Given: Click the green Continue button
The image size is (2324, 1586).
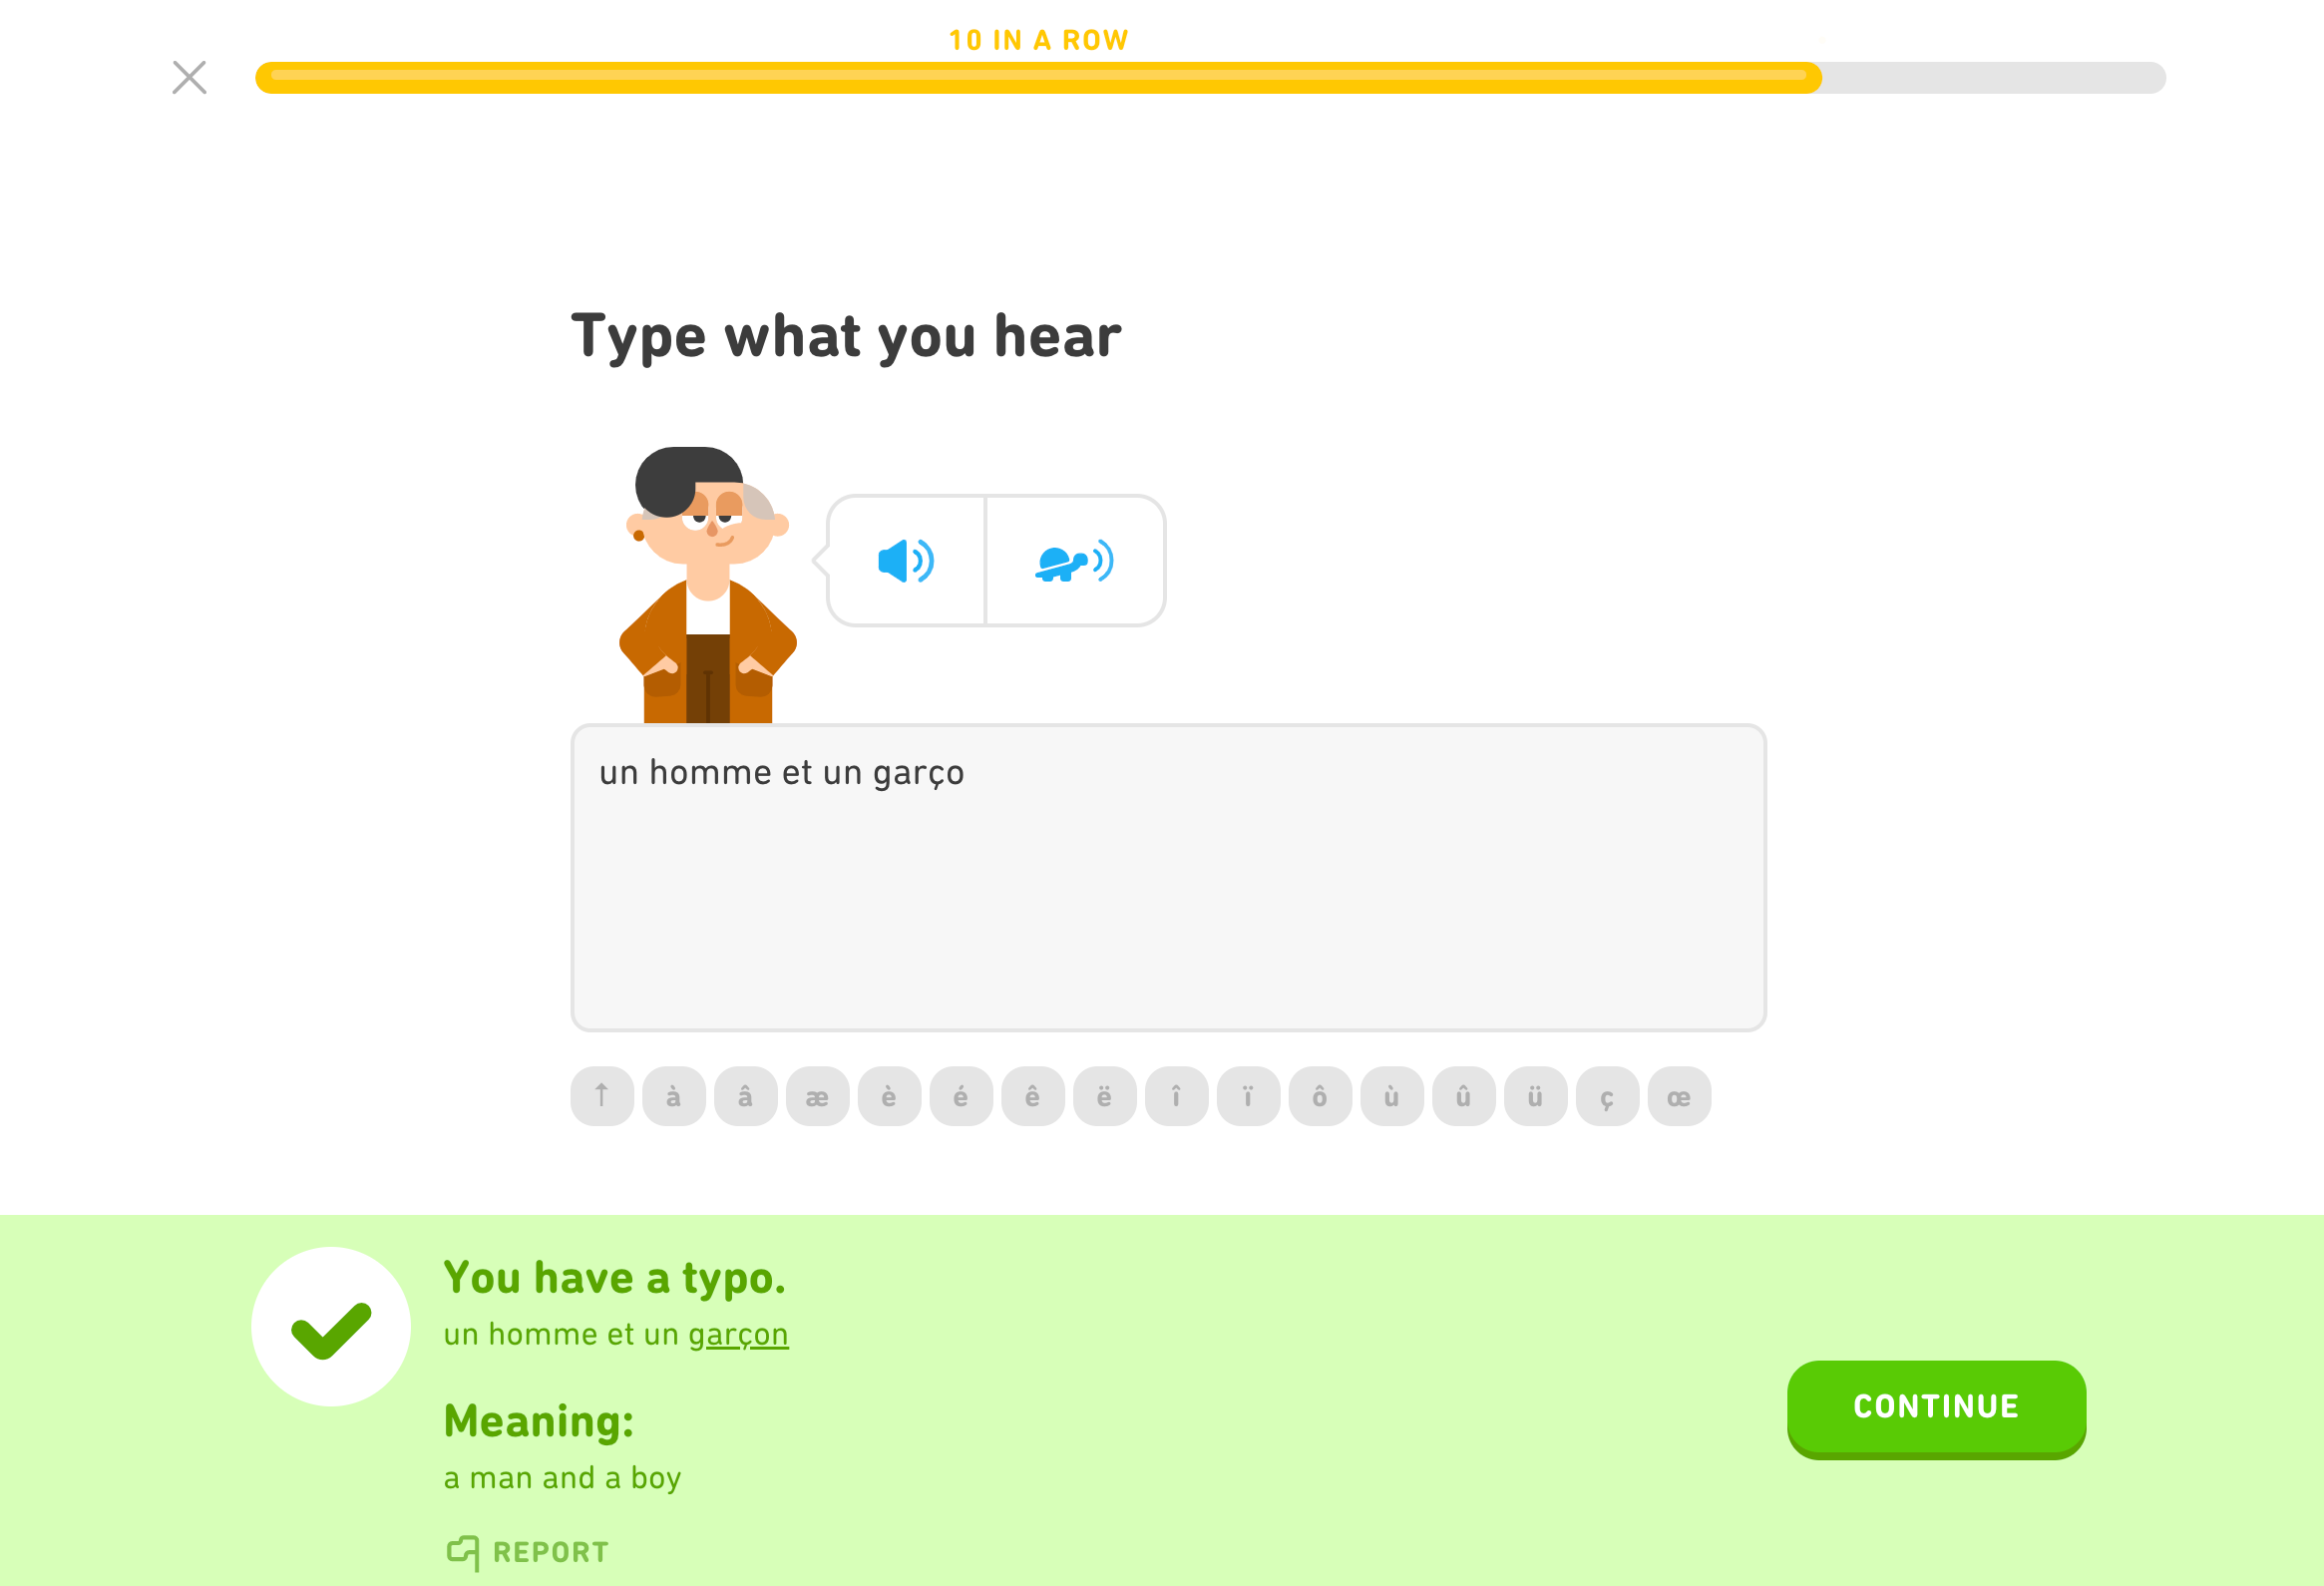Looking at the screenshot, I should 1936,1408.
